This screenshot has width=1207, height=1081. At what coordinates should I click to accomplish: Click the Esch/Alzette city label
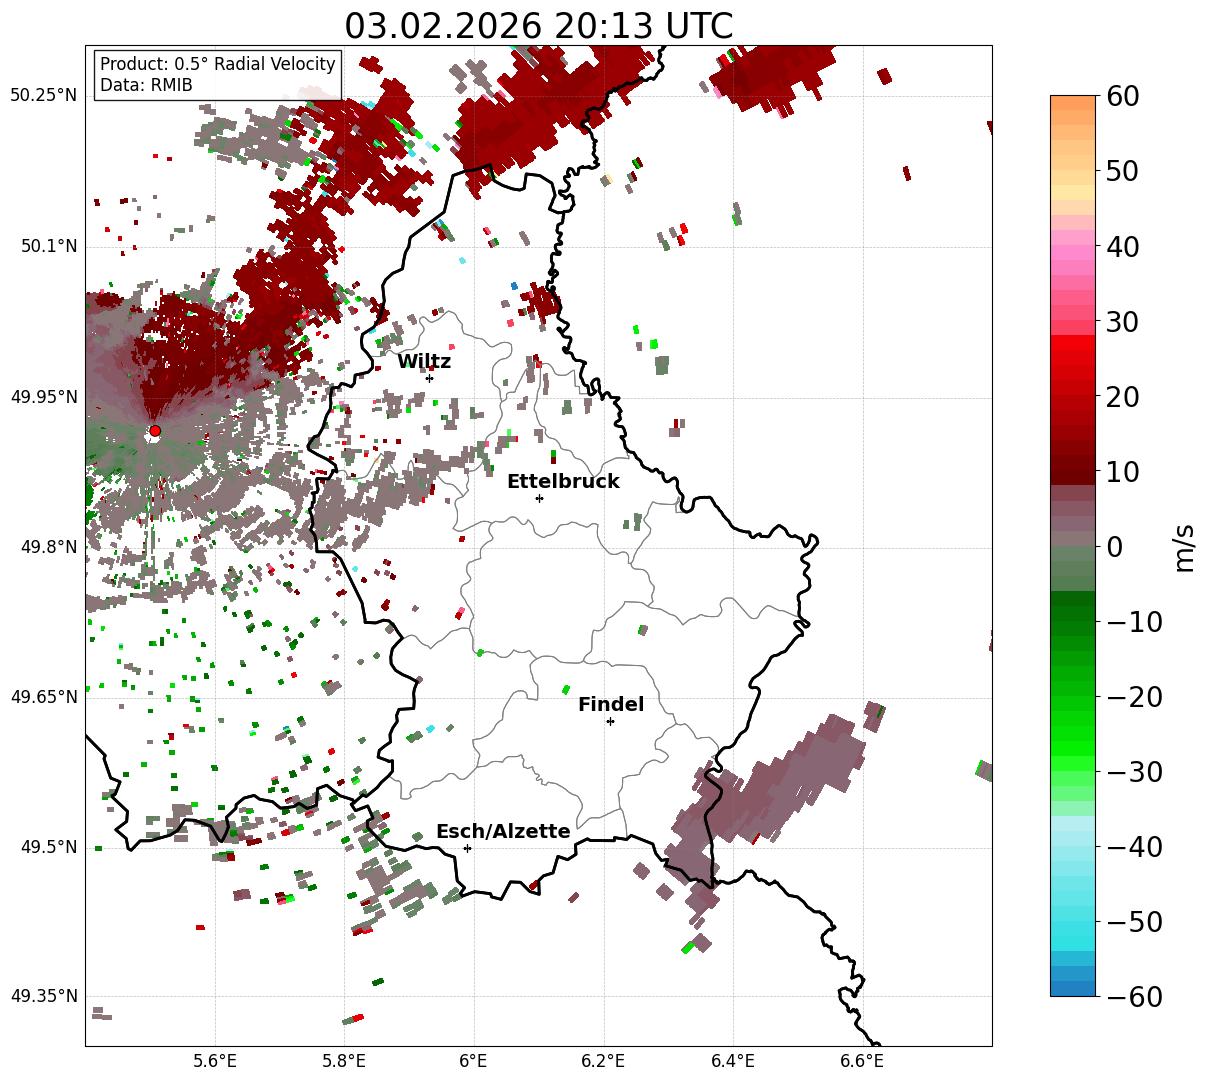[503, 832]
